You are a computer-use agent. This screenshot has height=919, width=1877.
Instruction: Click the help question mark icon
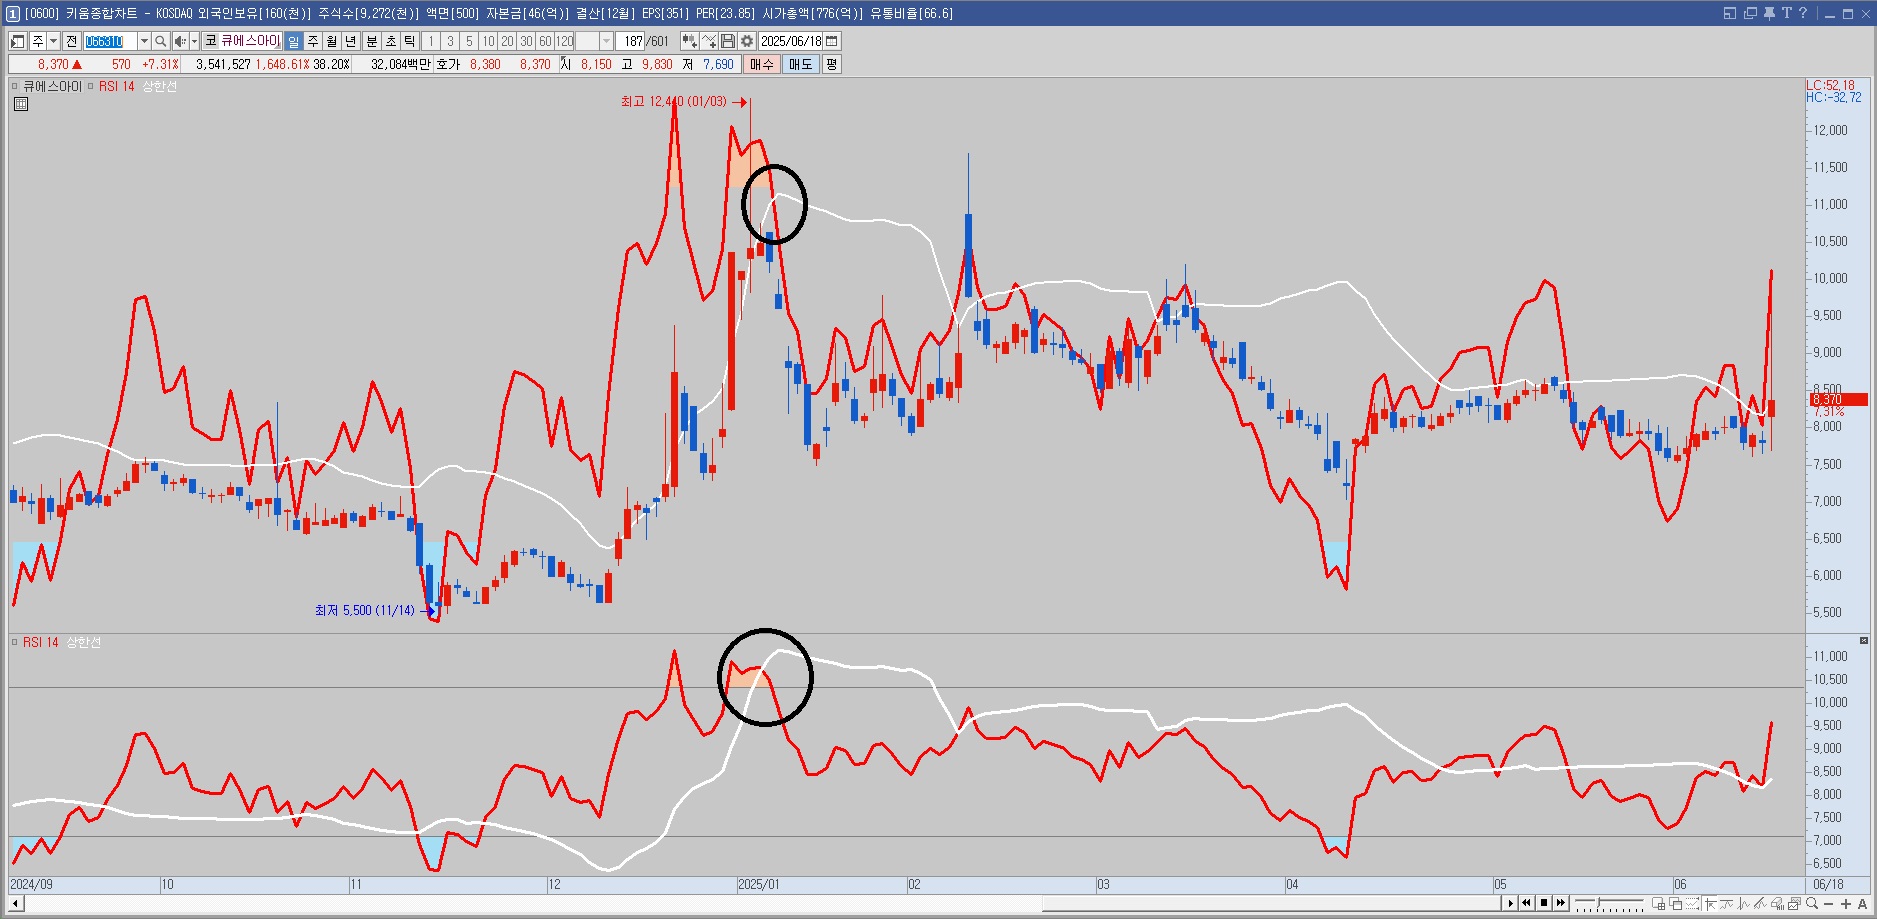point(1803,13)
